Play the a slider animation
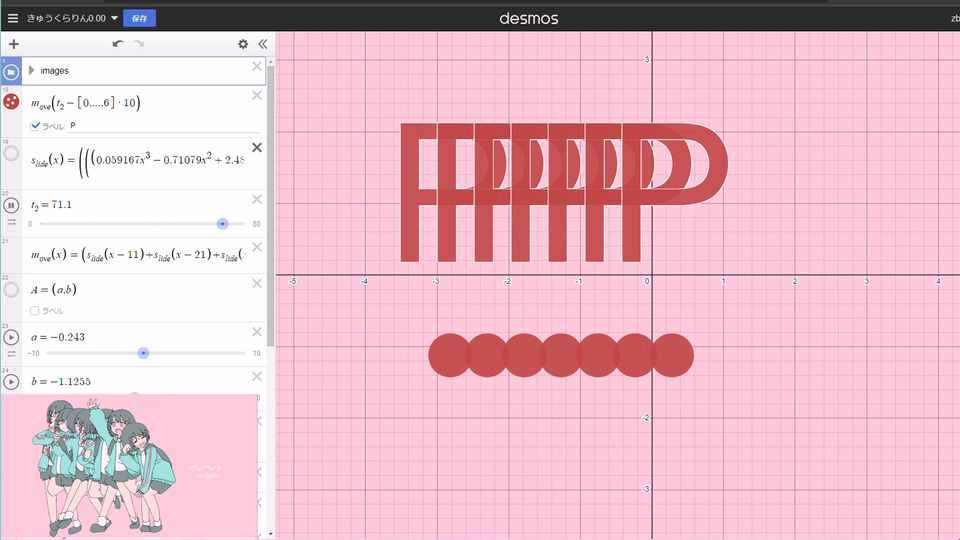The image size is (960, 540). (11, 337)
